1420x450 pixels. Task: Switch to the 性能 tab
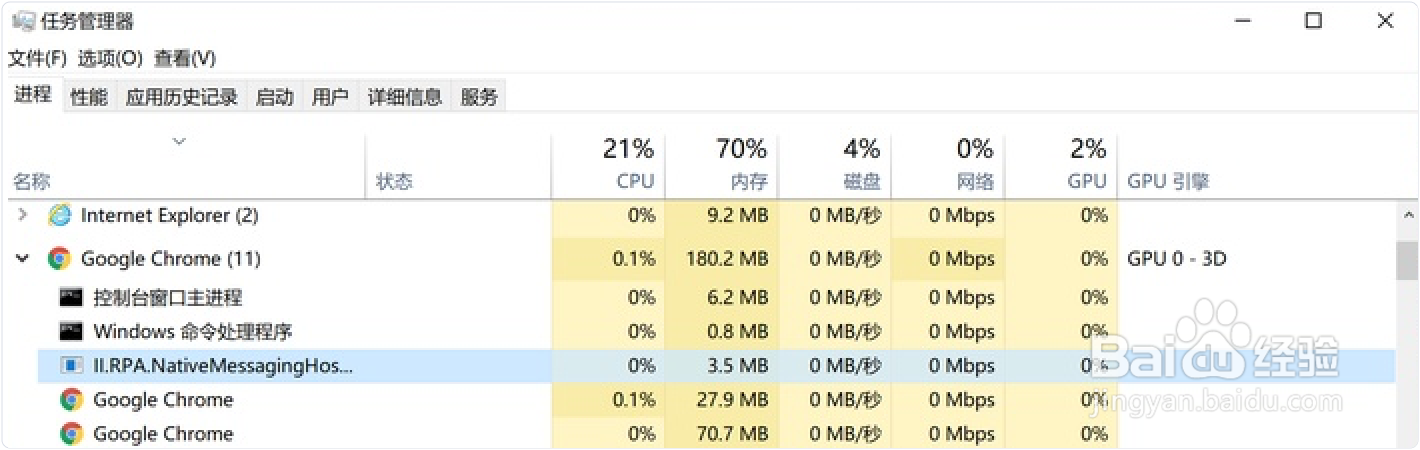[x=89, y=97]
